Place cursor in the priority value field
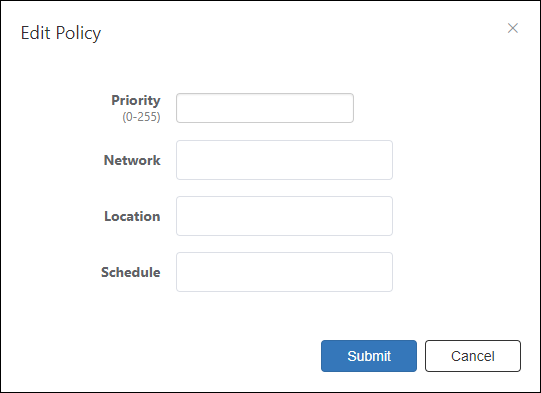This screenshot has height=393, width=541. [x=265, y=108]
